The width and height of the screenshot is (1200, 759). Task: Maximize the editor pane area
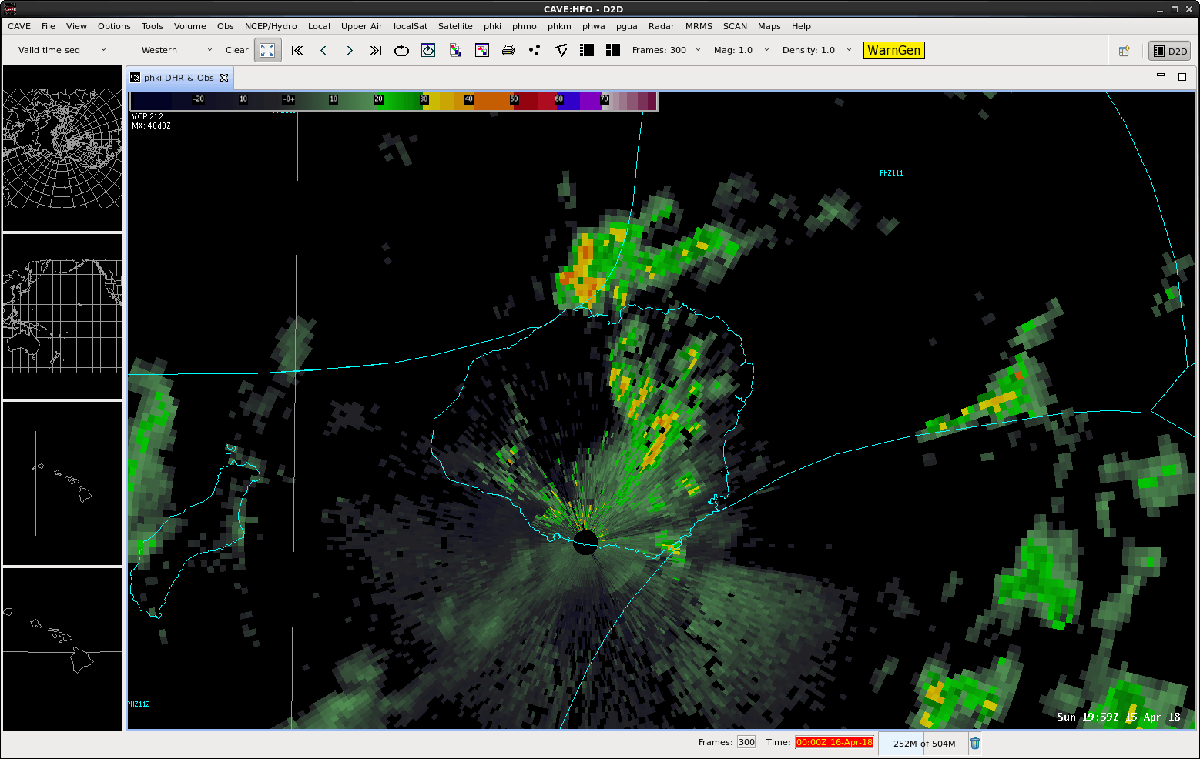coord(1182,77)
